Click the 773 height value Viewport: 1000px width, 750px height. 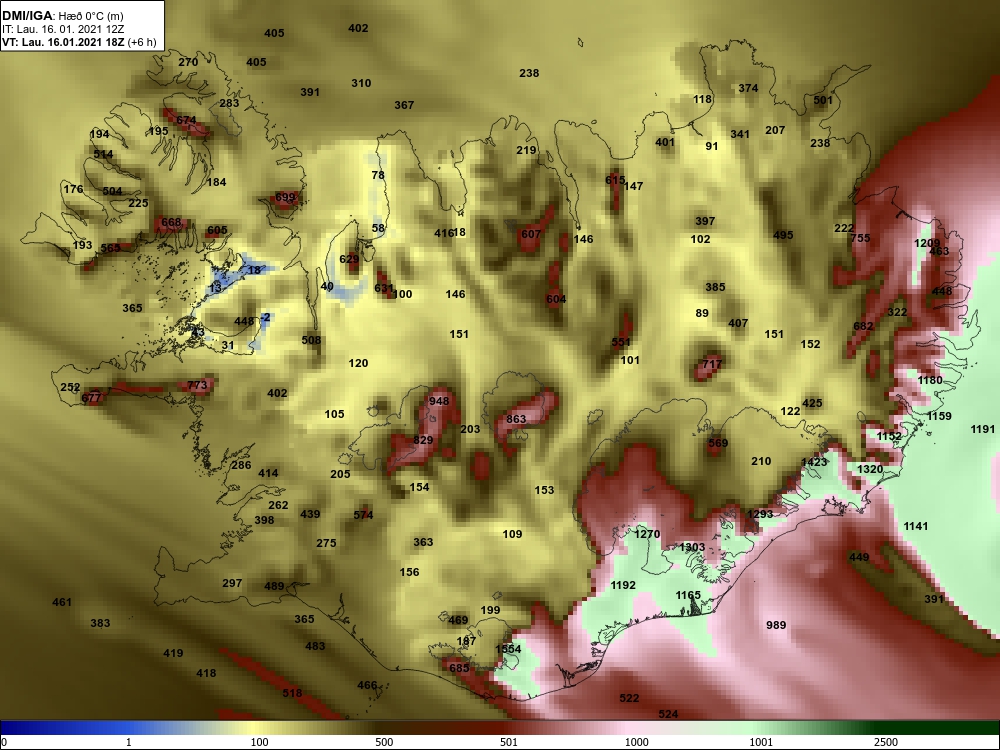point(197,385)
